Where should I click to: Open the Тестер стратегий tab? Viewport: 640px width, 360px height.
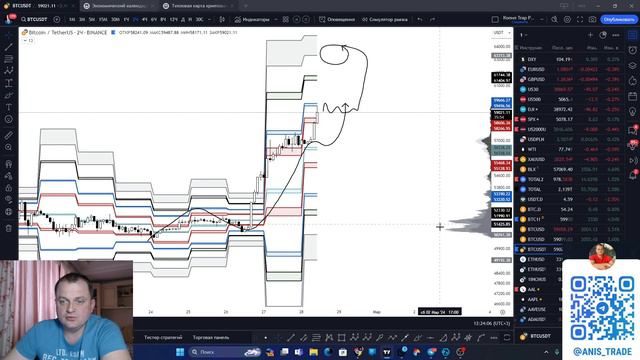163,338
